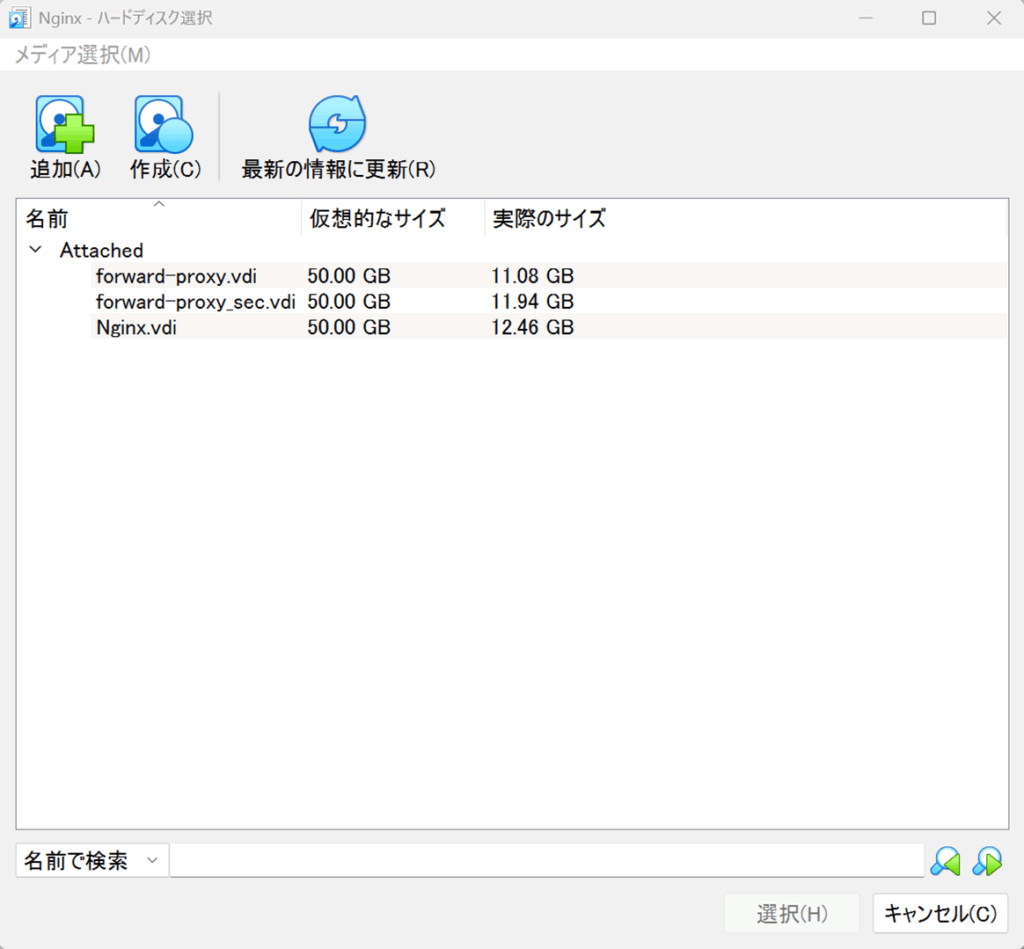1024x949 pixels.
Task: Open the メディア選択(M) menu
Action: 82,55
